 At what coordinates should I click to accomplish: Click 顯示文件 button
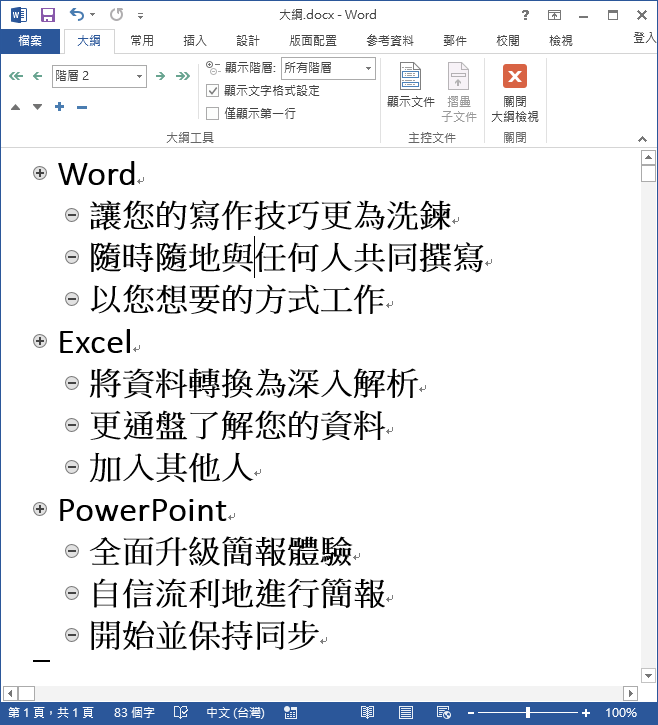tap(411, 86)
